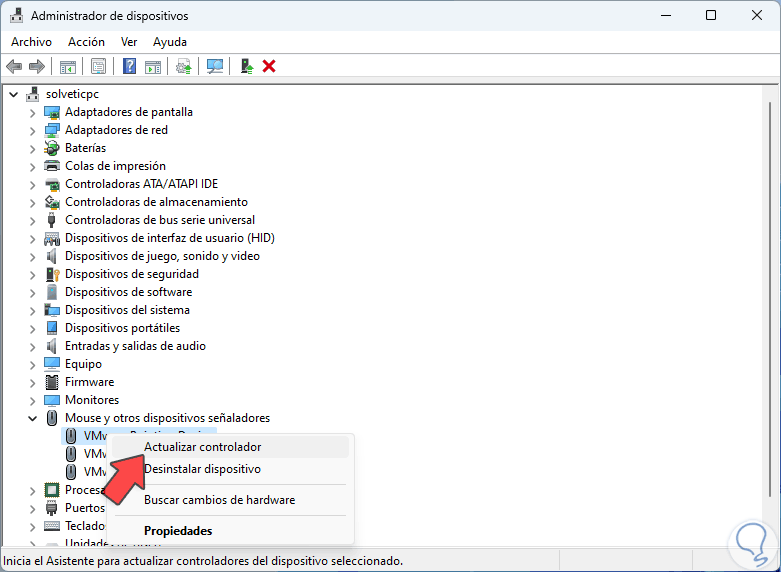Expand the Entradas y salidas de audio chevron
This screenshot has height=572, width=781.
pos(32,346)
